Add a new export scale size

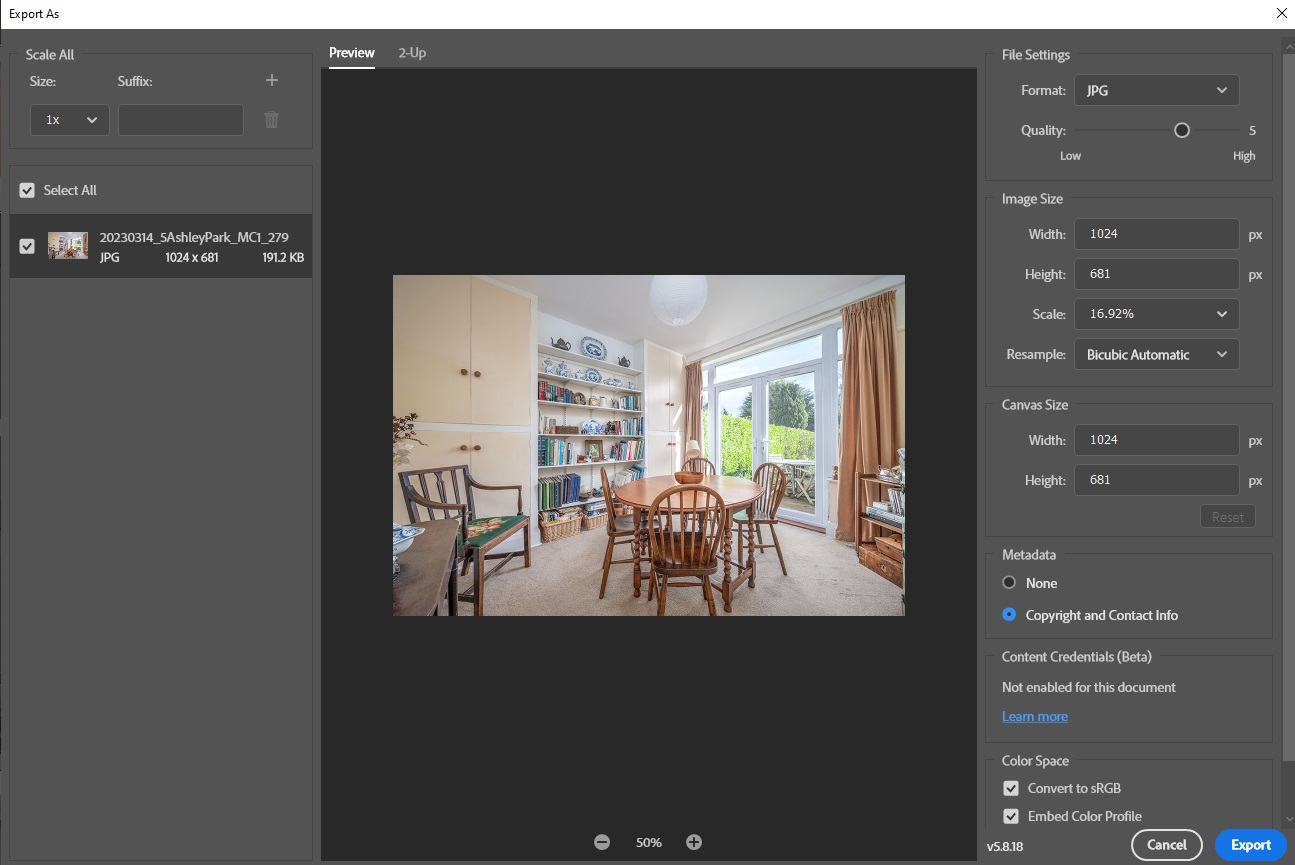[x=271, y=80]
